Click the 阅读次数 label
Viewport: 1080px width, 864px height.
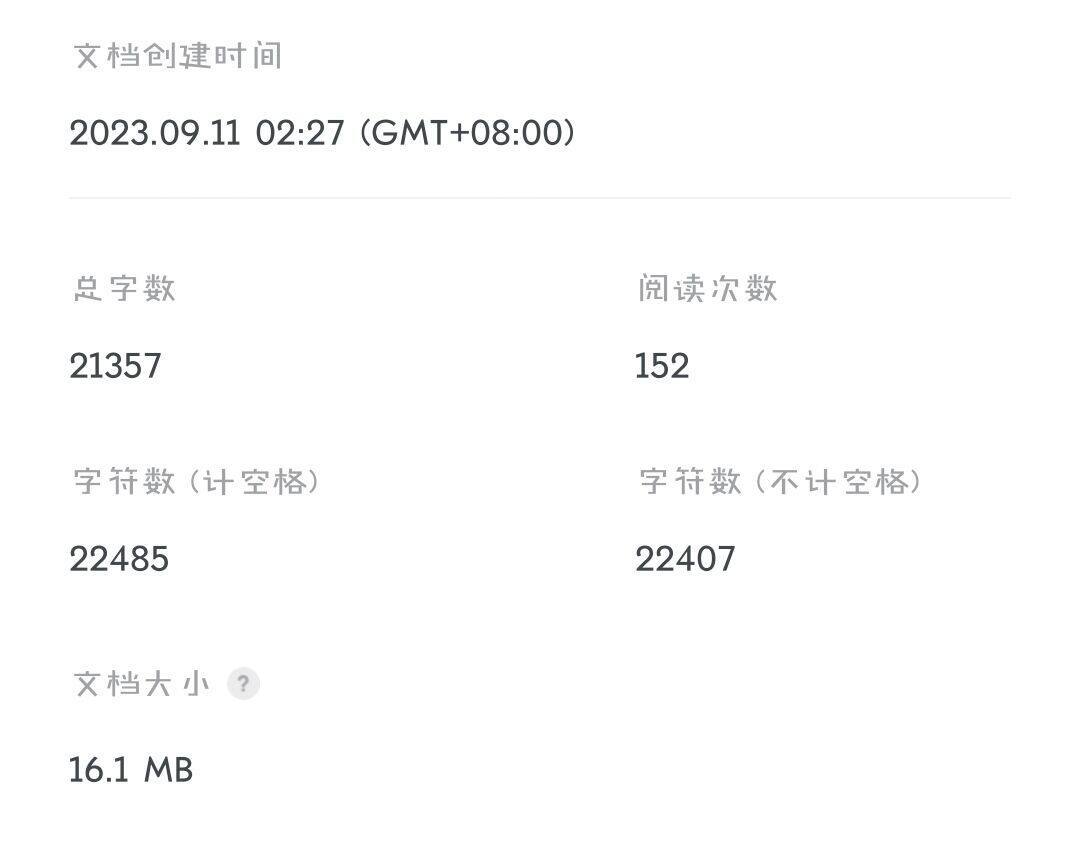(x=707, y=289)
